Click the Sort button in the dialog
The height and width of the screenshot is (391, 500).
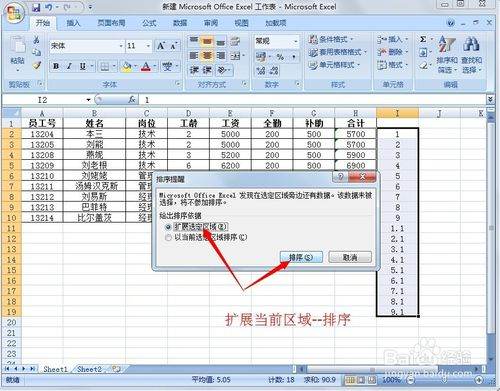[301, 257]
